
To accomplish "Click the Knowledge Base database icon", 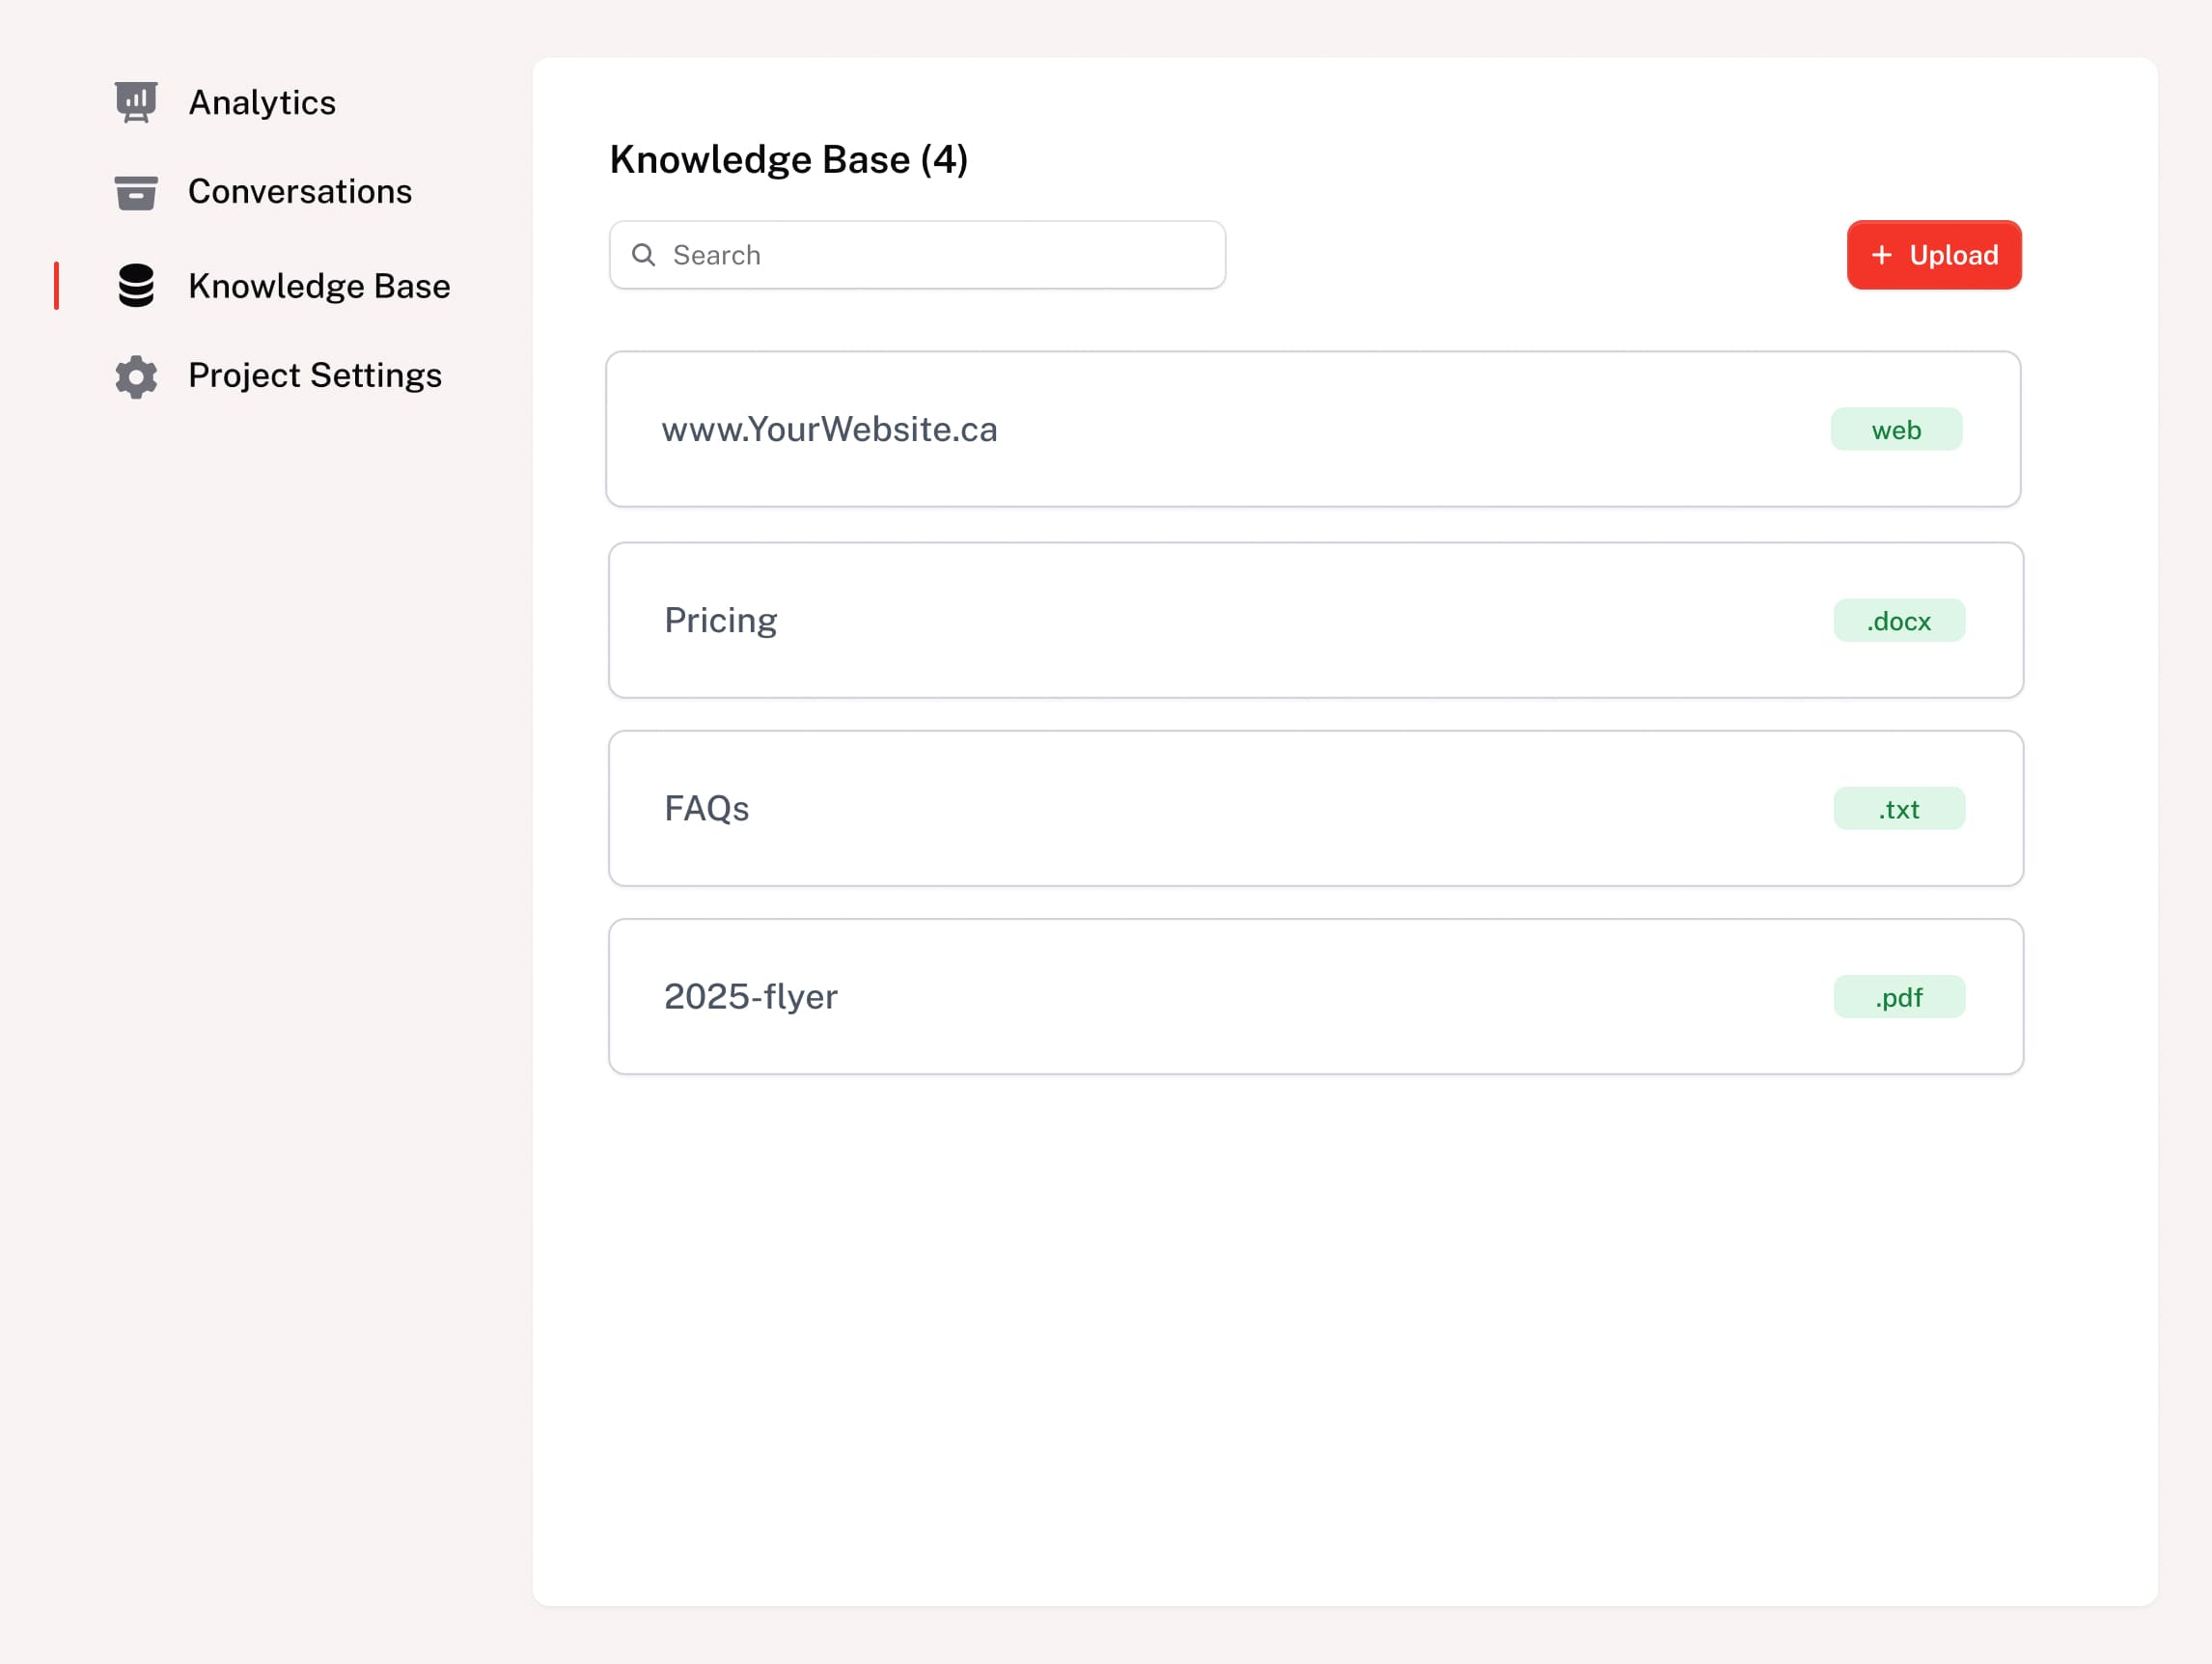I will (136, 286).
